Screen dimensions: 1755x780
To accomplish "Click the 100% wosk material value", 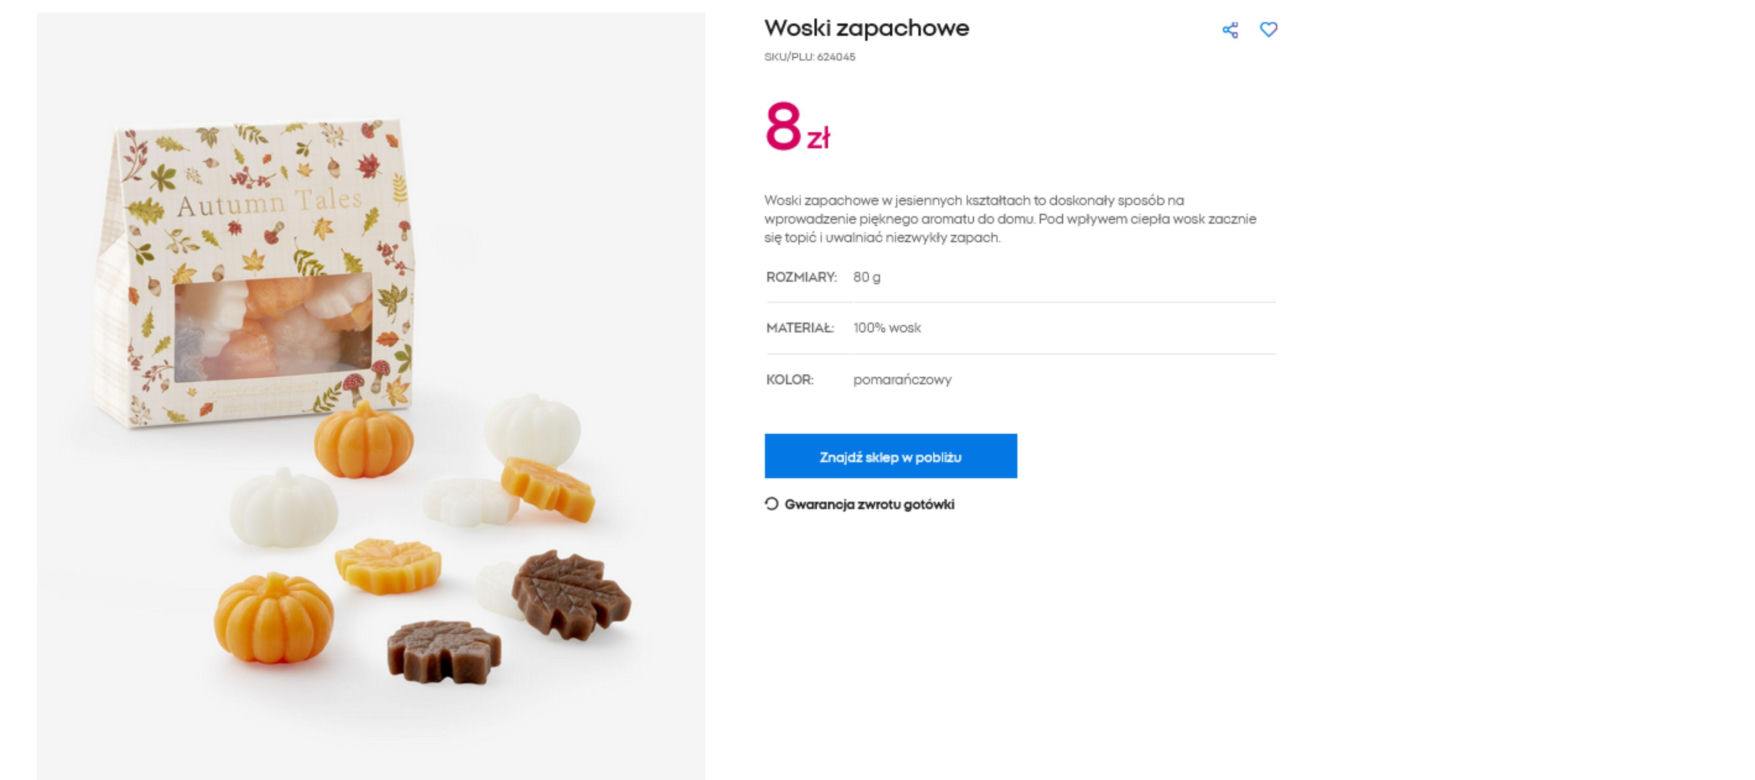I will (x=887, y=328).
